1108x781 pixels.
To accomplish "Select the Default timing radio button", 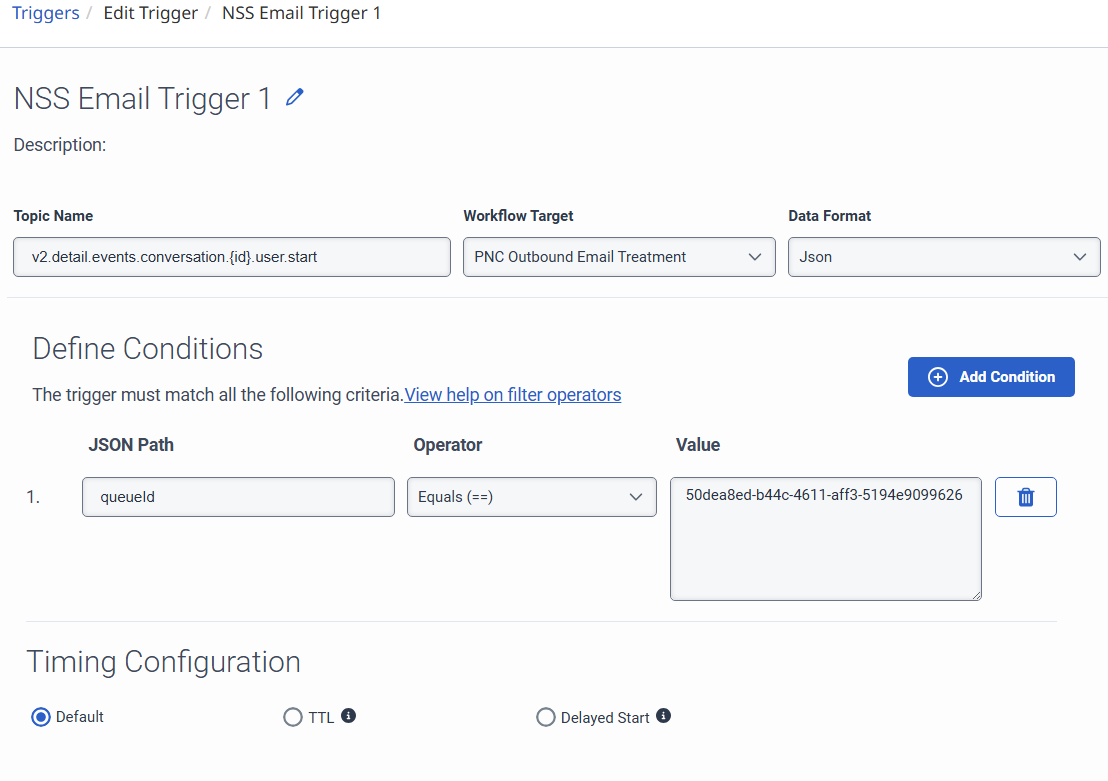I will coord(41,717).
